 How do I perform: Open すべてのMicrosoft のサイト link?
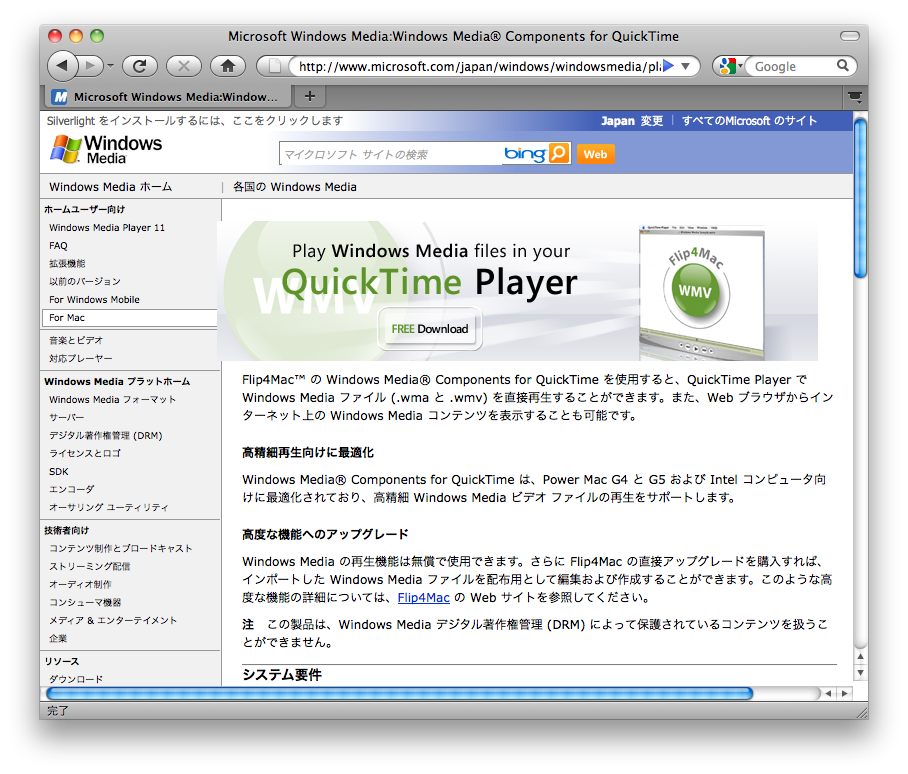pyautogui.click(x=749, y=121)
